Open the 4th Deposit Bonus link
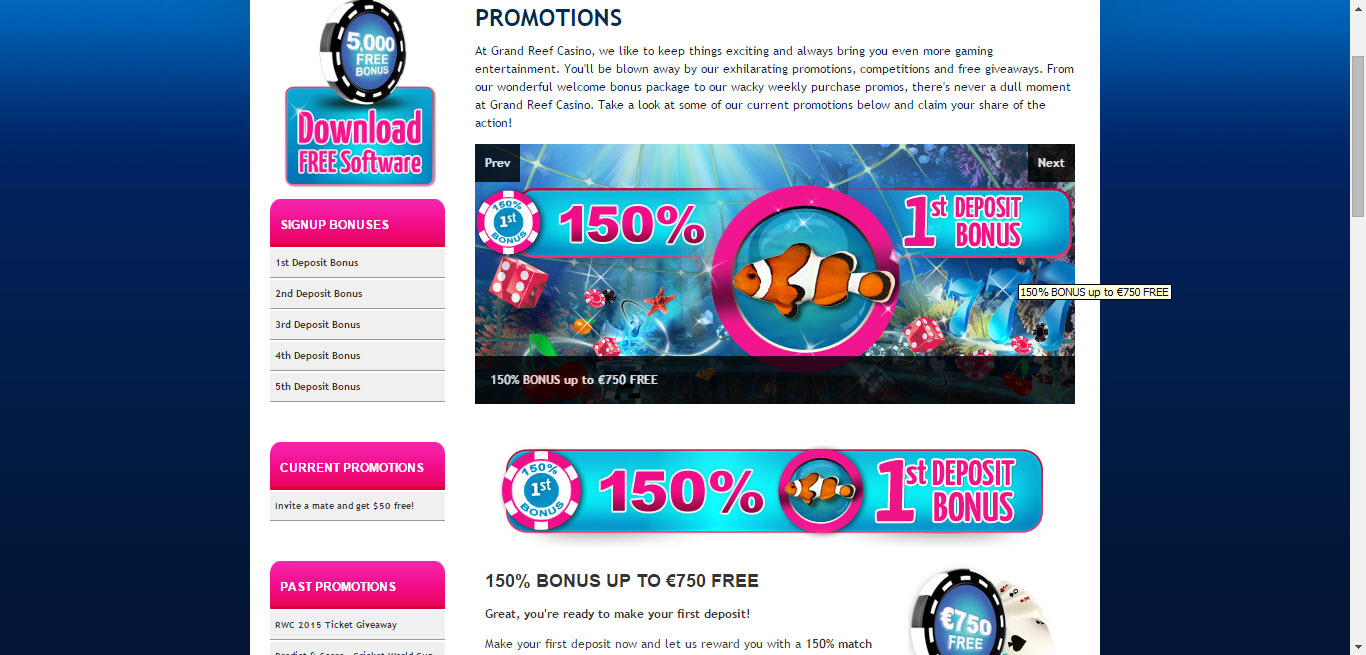1366x655 pixels. click(x=357, y=355)
